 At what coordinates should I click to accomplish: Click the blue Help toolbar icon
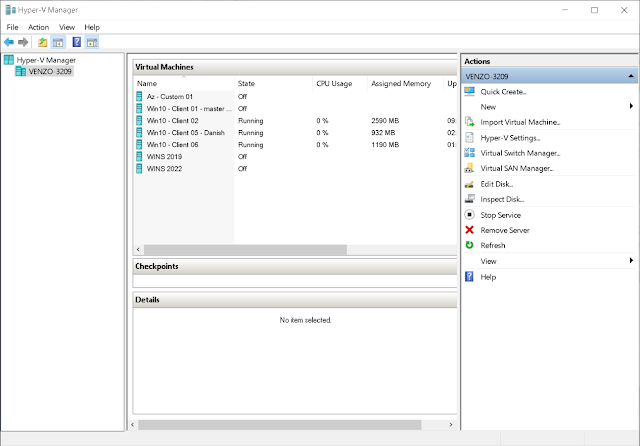coord(76,42)
